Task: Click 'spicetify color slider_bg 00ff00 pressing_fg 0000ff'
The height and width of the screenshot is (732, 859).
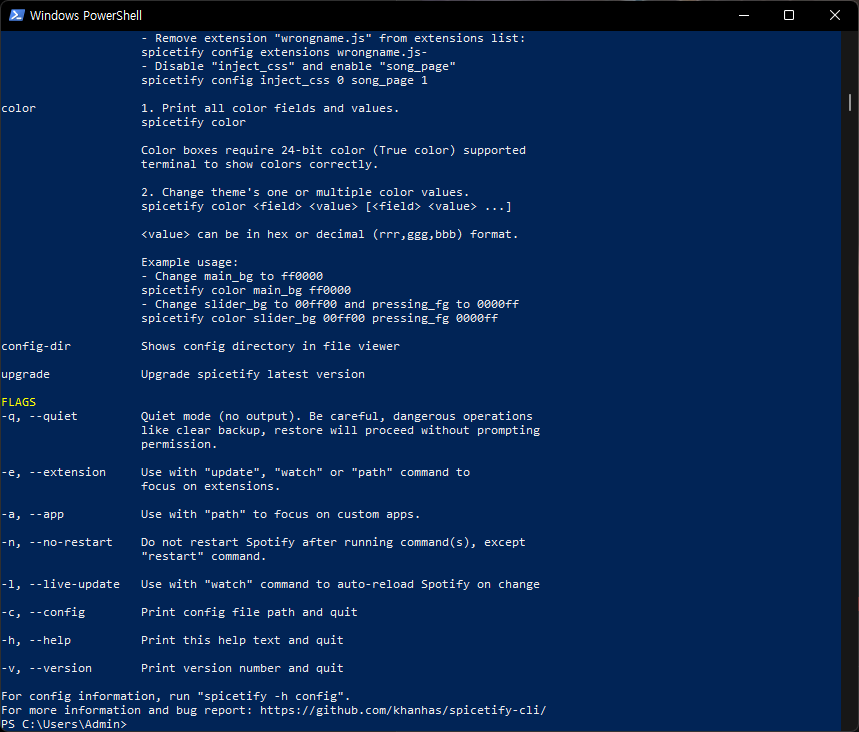Action: point(319,318)
